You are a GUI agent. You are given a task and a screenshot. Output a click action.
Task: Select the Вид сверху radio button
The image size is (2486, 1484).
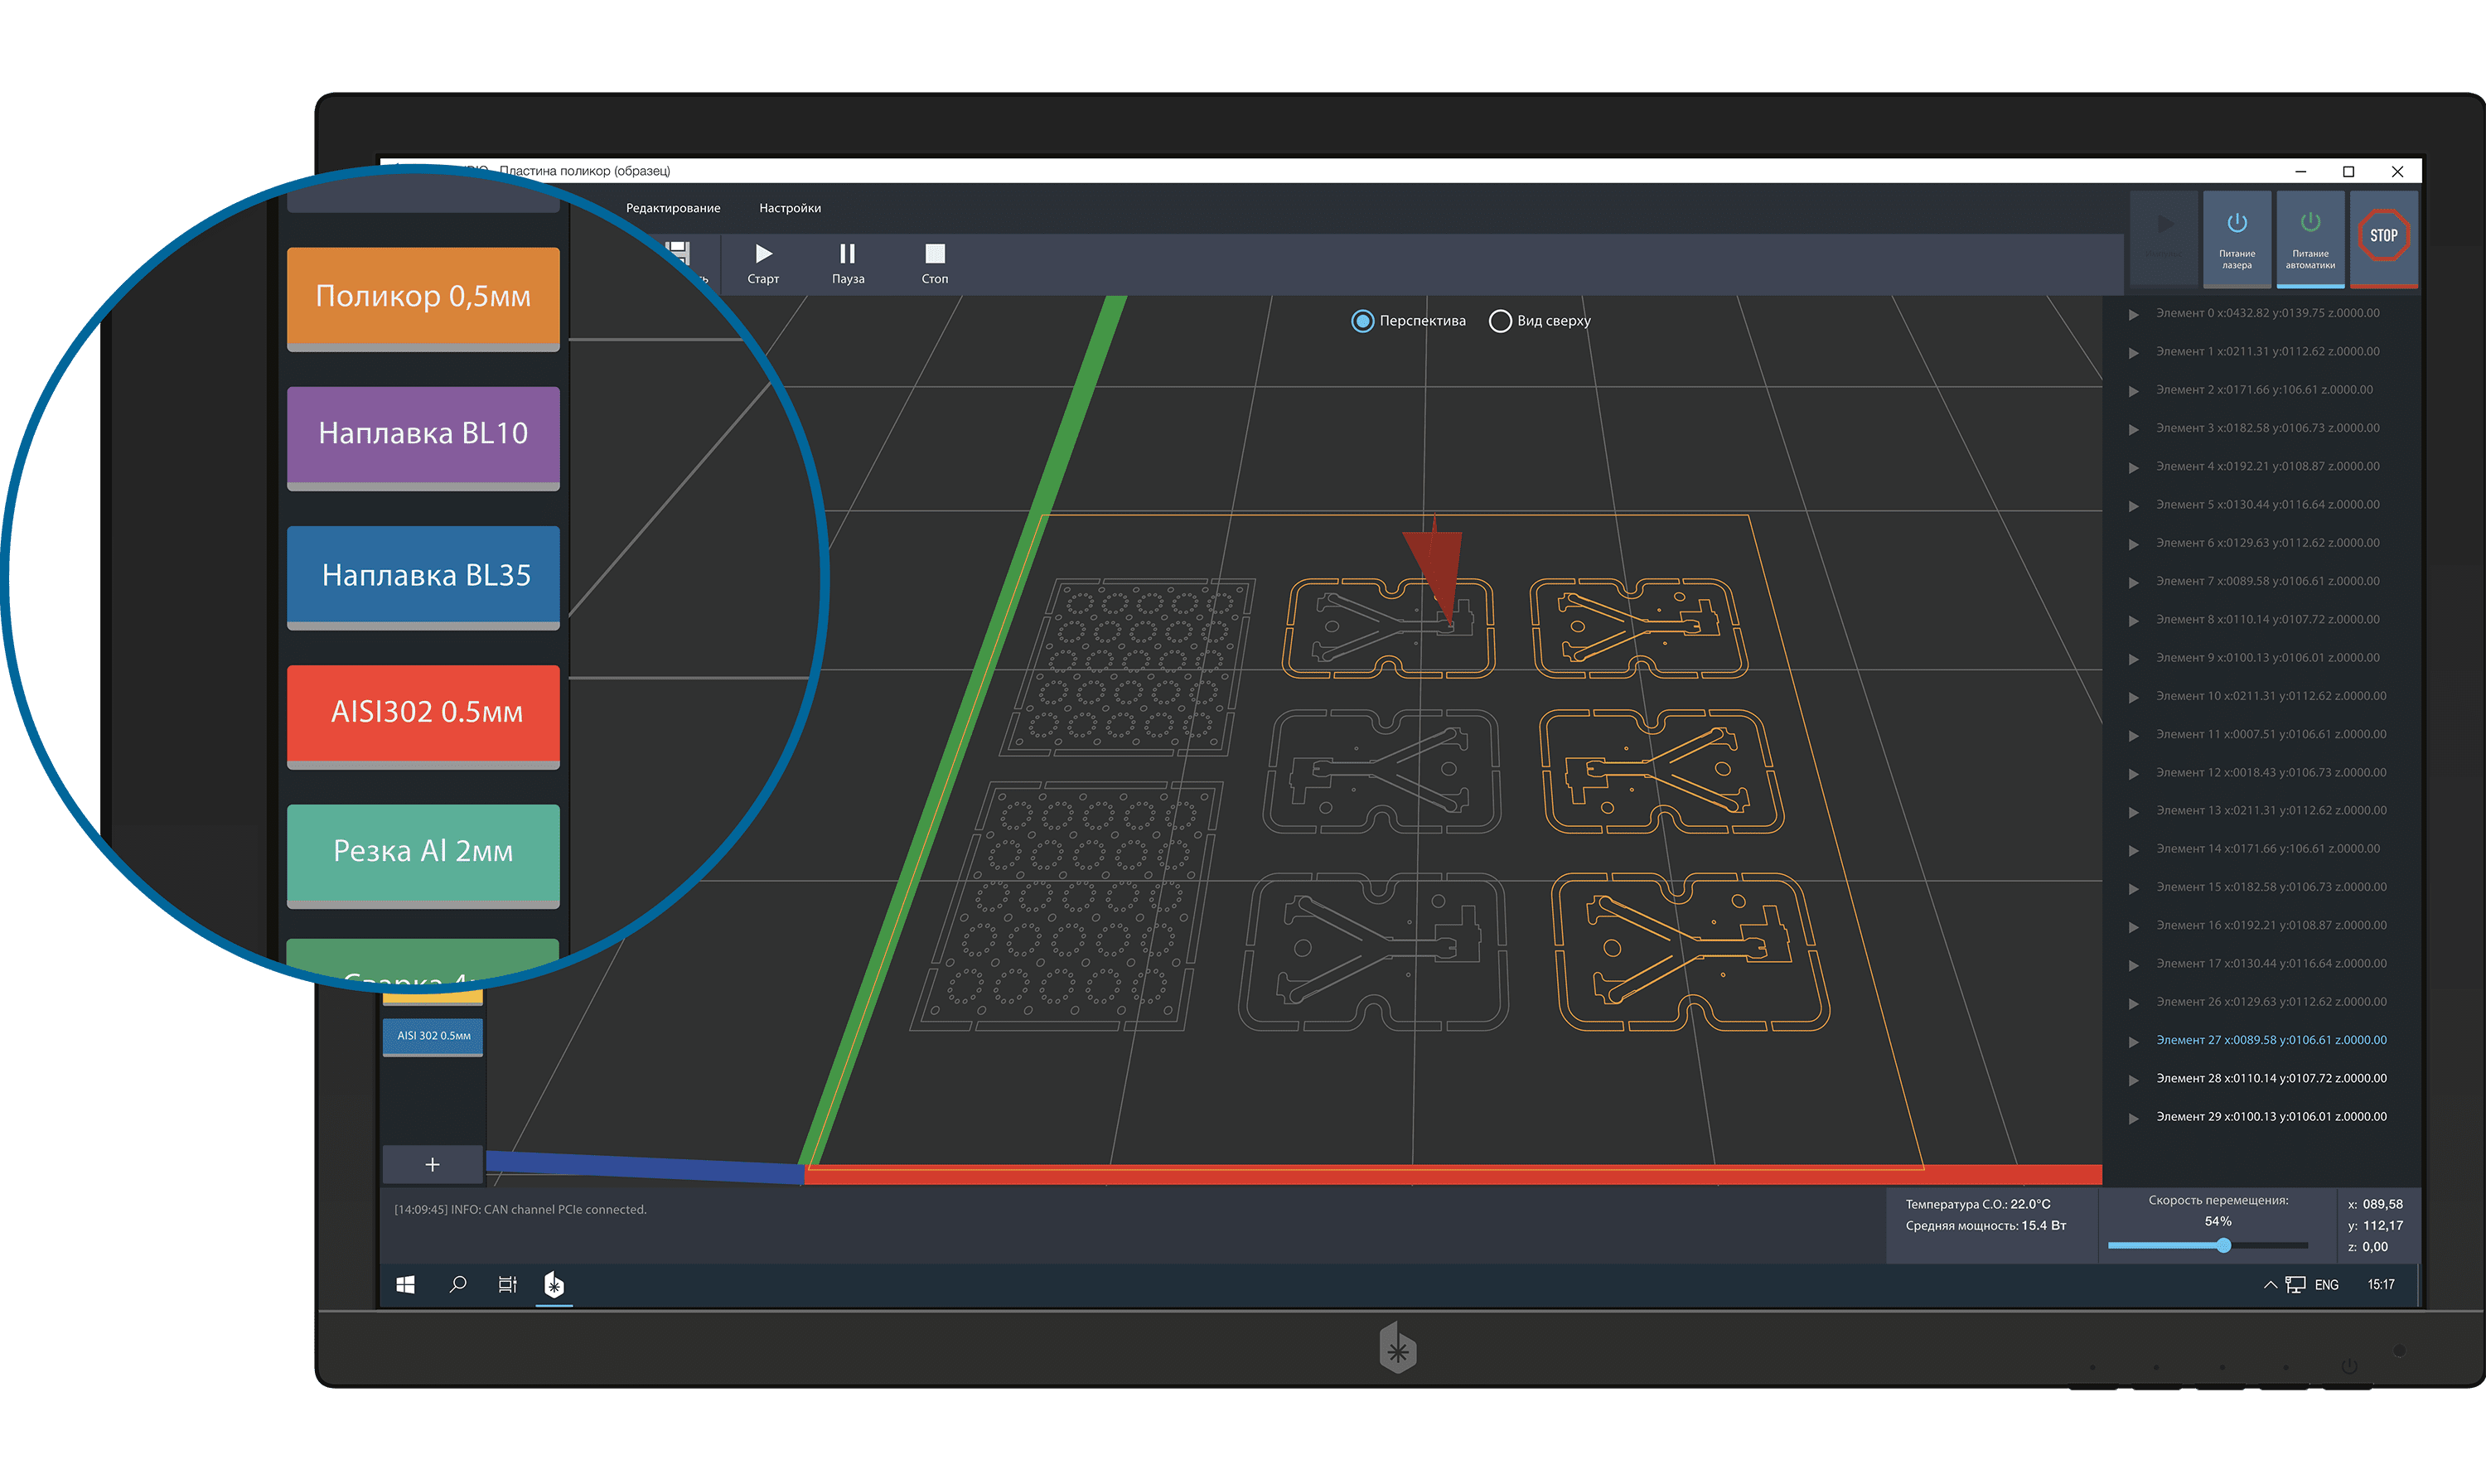(x=1499, y=321)
